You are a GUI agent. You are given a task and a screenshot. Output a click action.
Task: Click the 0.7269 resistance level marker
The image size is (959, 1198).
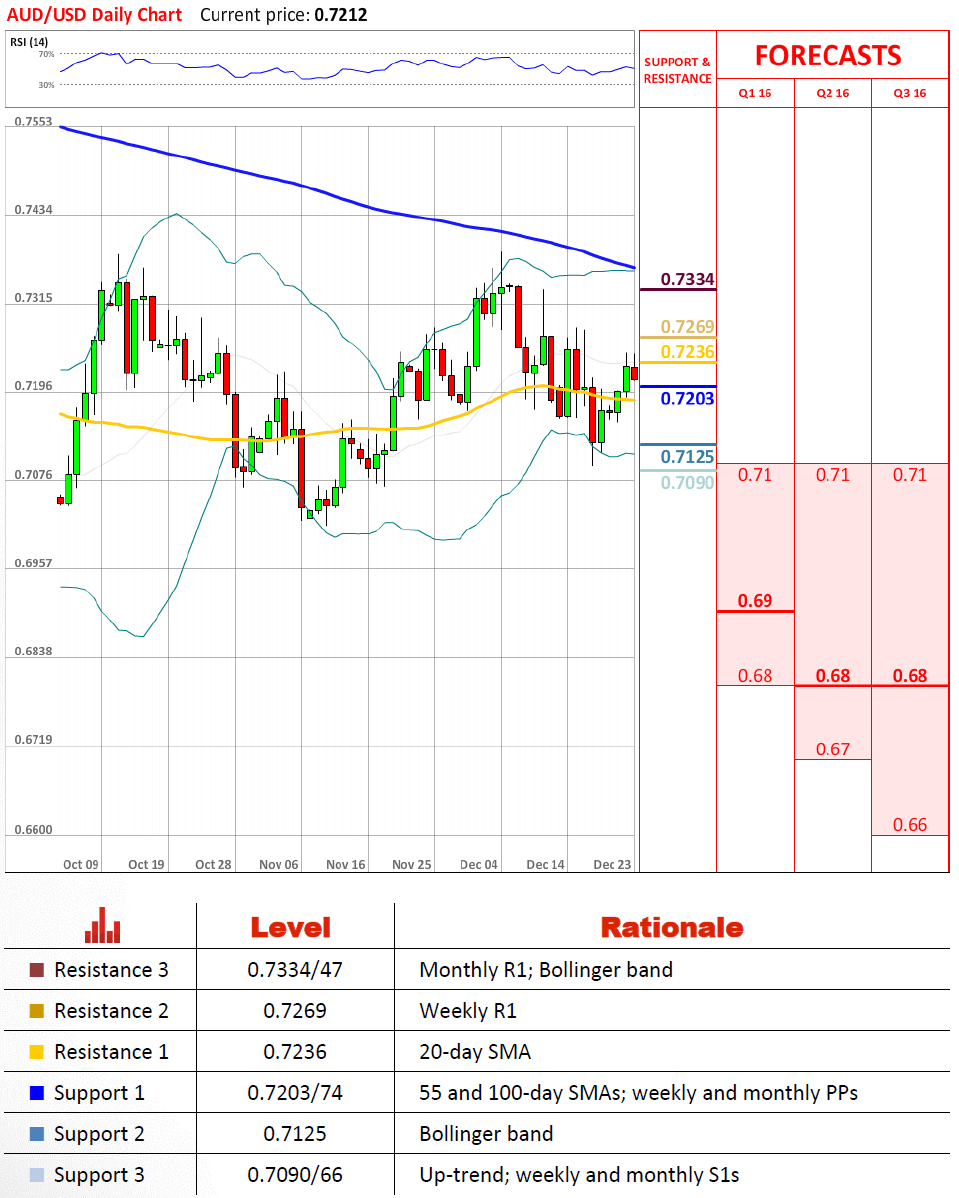click(x=687, y=327)
